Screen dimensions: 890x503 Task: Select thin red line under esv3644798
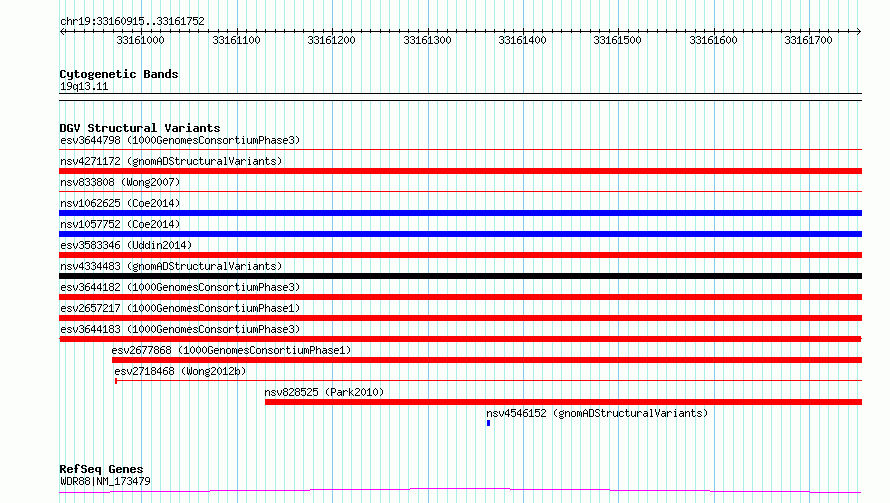tap(460, 150)
